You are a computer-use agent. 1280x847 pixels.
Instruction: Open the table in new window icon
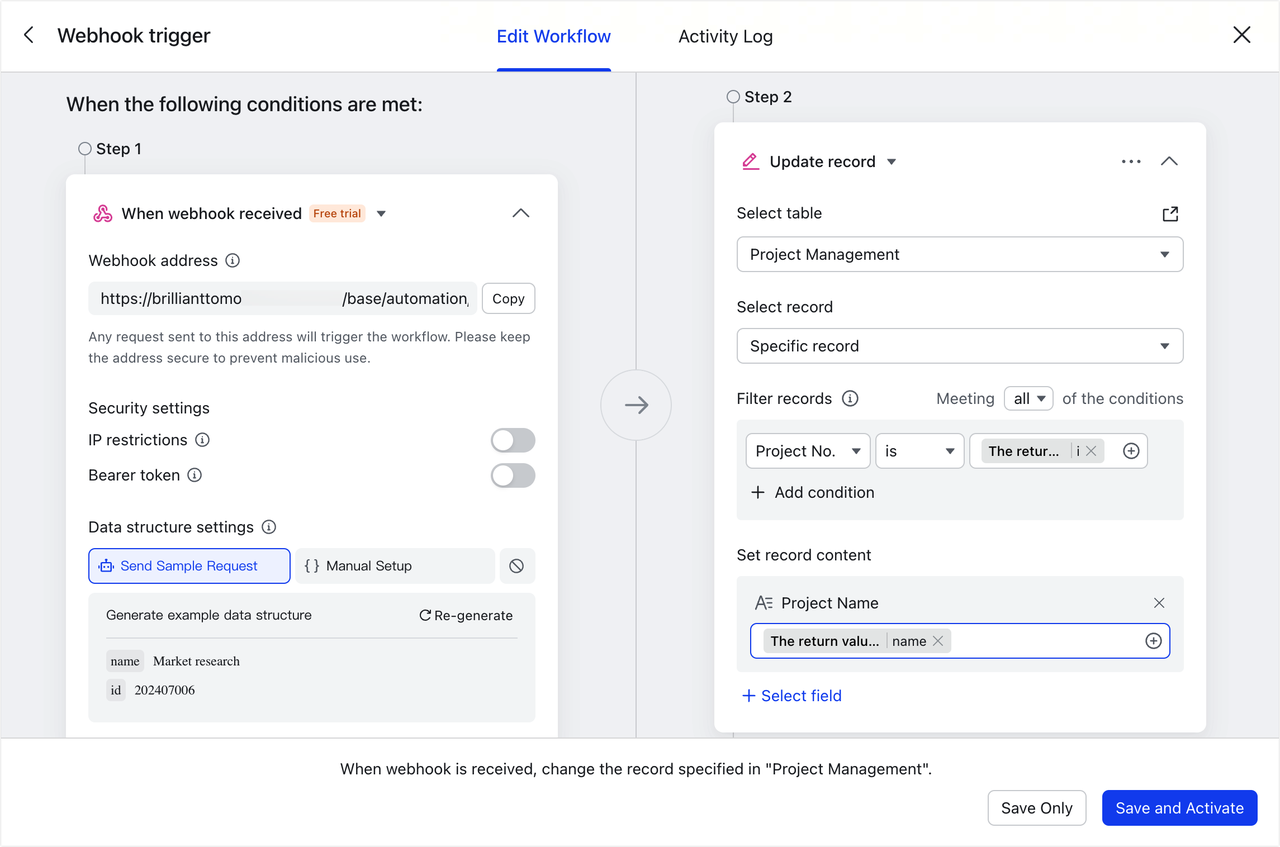point(1170,214)
